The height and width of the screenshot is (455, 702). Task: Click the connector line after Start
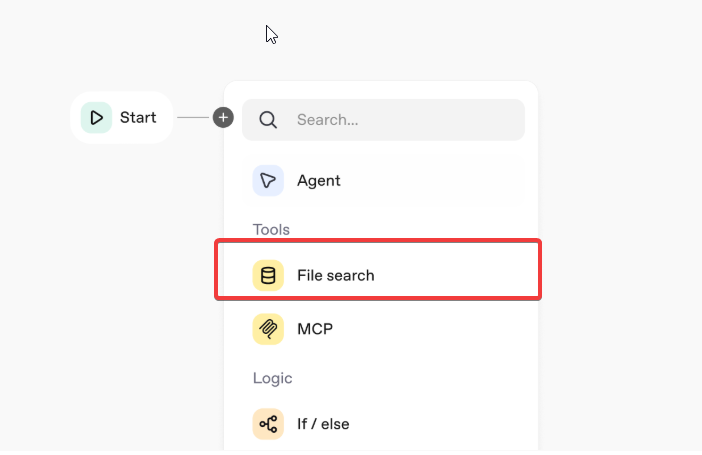coord(194,118)
